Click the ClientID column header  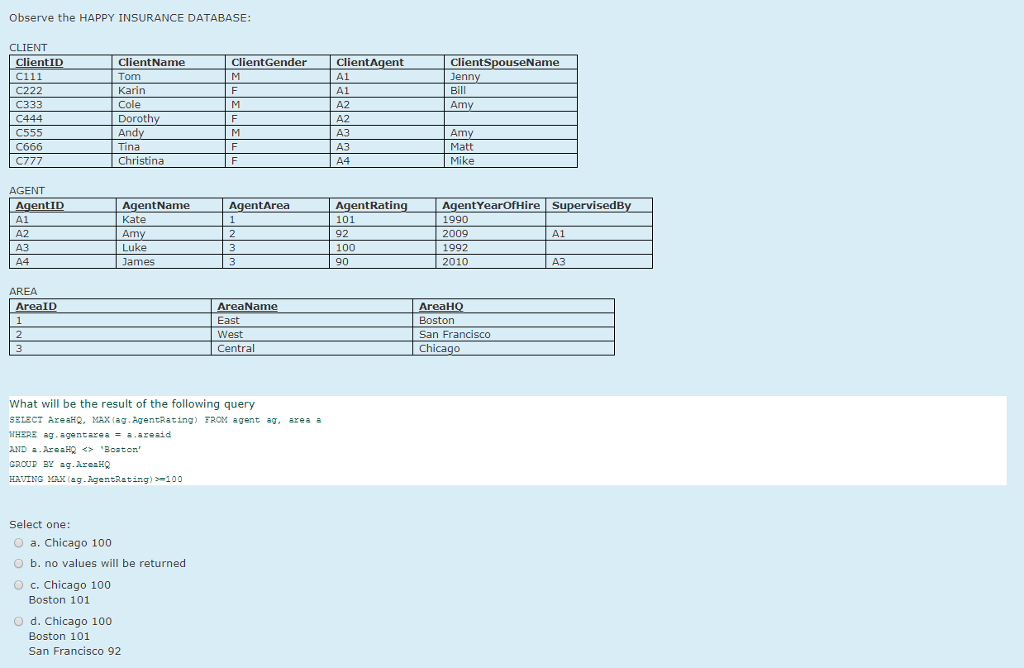(x=40, y=62)
